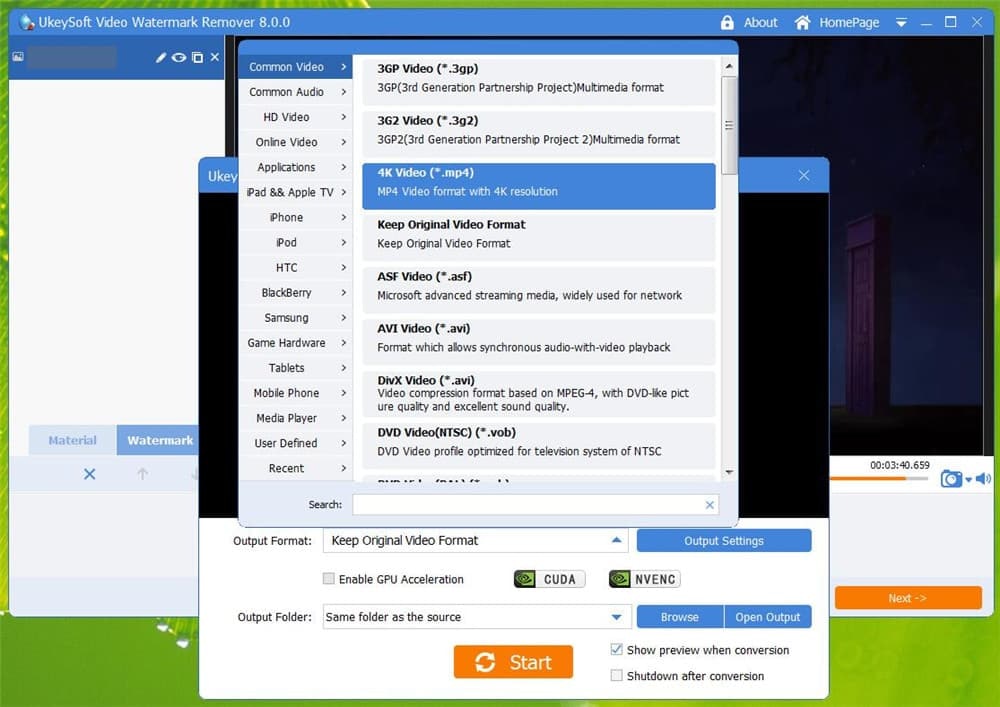Clear the search field with the X icon
Viewport: 1000px width, 707px height.
point(709,505)
